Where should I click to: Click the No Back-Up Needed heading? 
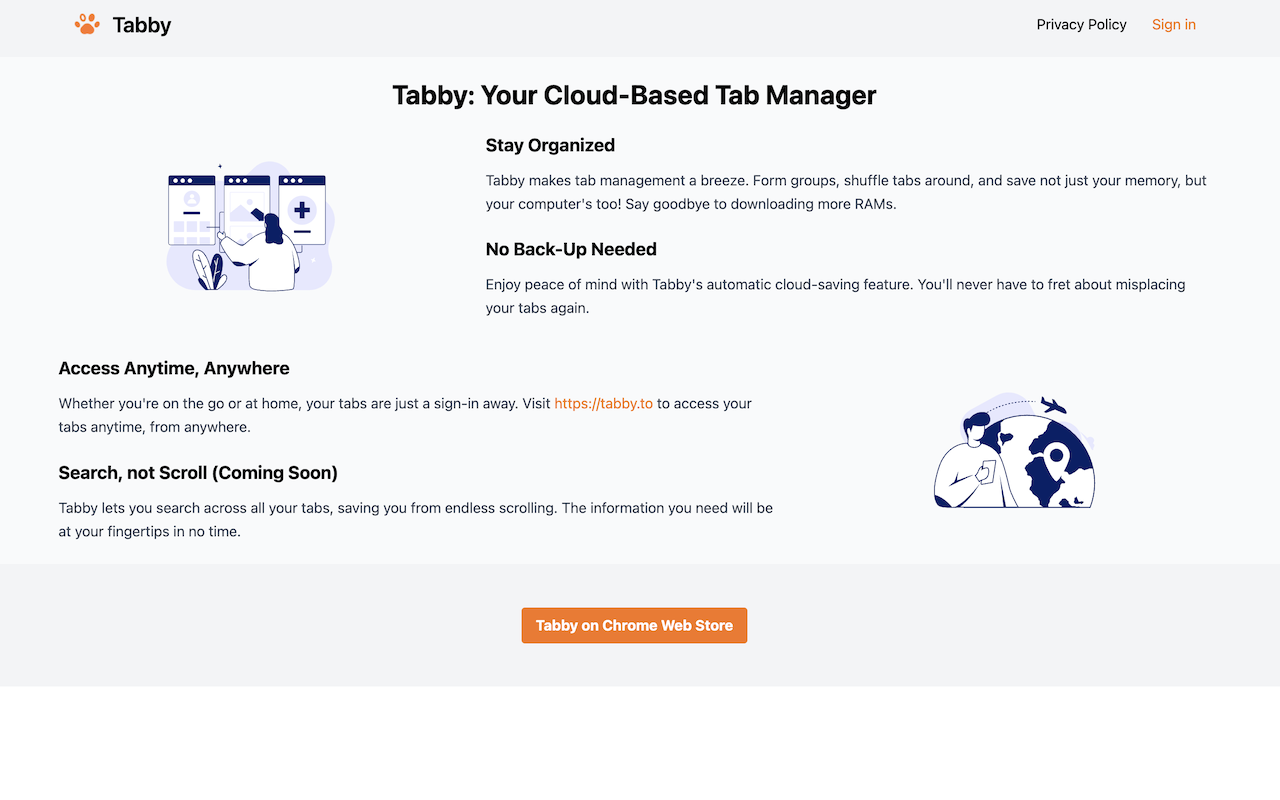coord(571,249)
